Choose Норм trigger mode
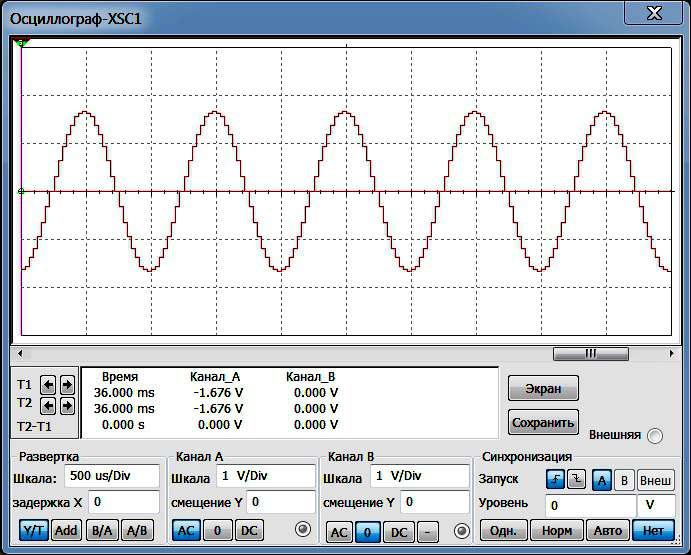 (x=557, y=530)
